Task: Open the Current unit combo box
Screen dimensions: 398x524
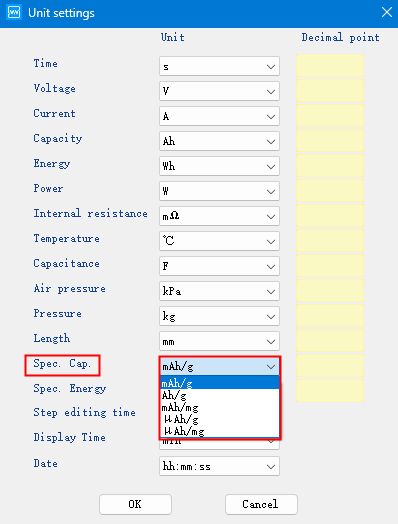Action: point(219,116)
